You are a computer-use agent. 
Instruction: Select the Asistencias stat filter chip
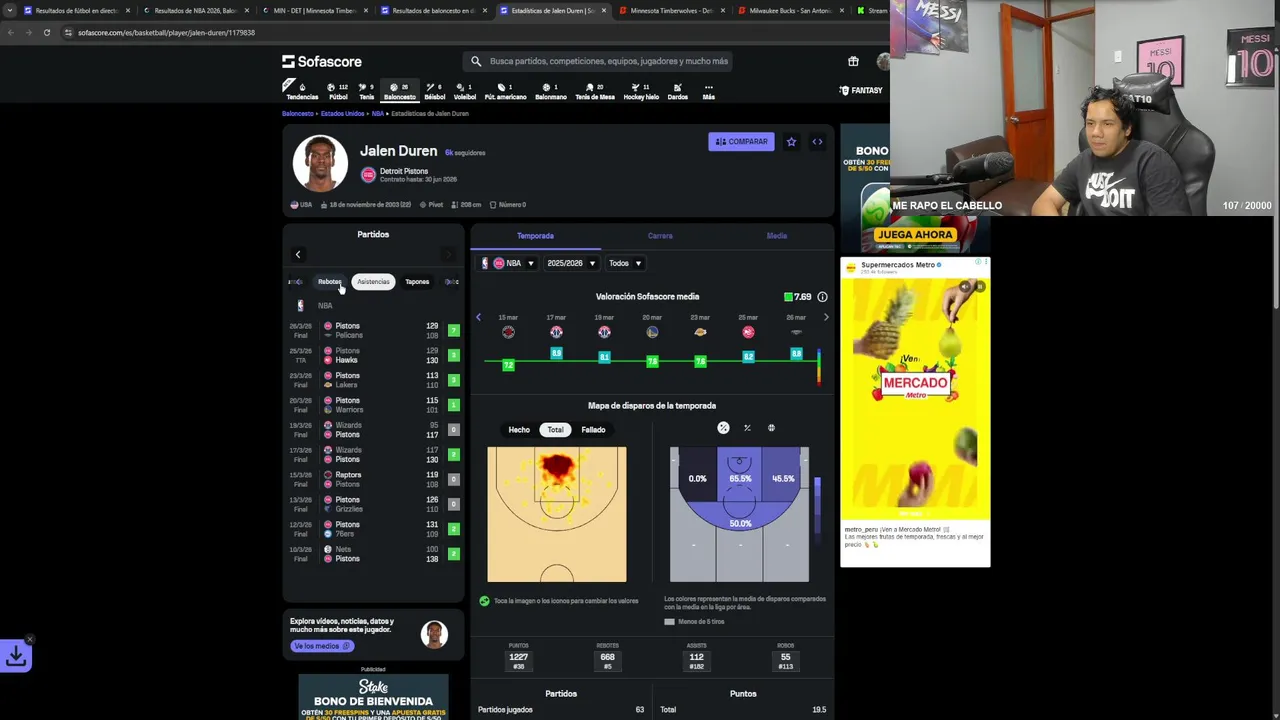tap(373, 282)
